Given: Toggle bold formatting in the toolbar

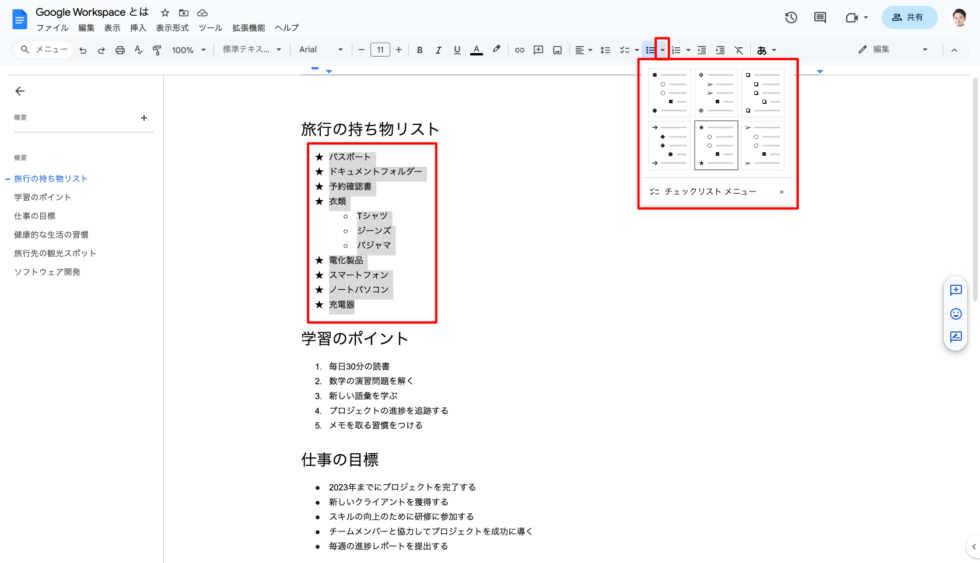Looking at the screenshot, I should tap(420, 50).
